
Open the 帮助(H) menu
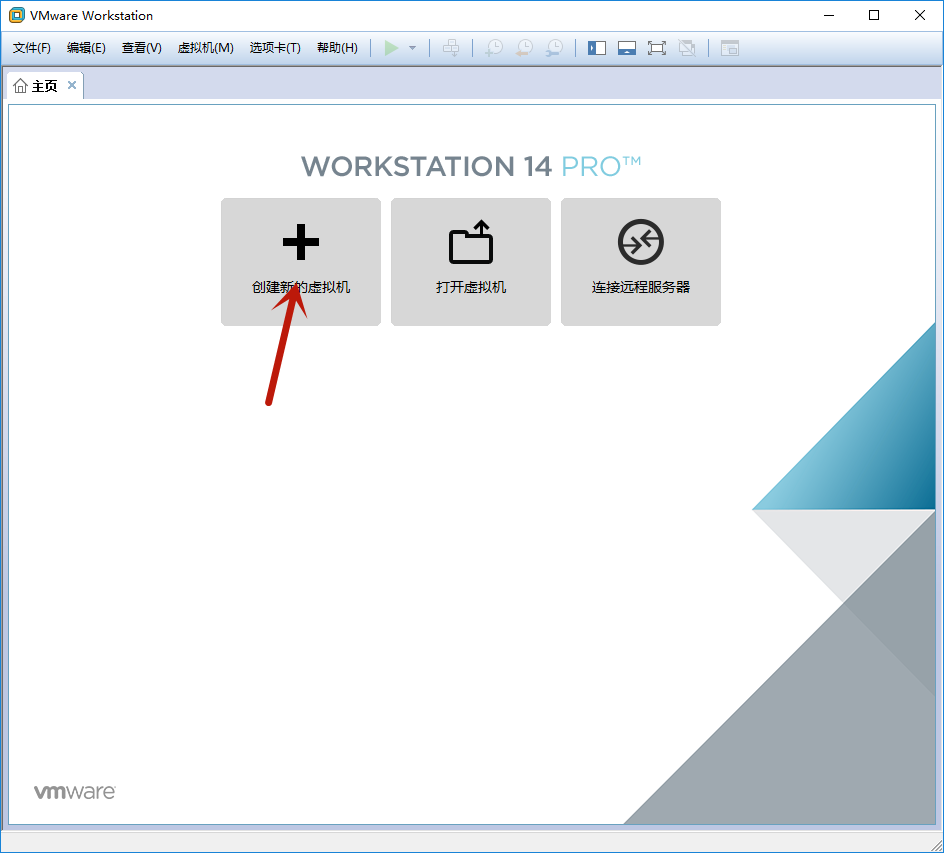[337, 48]
